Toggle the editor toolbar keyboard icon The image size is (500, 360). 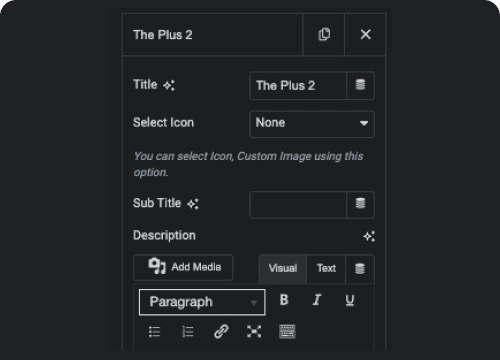point(287,332)
